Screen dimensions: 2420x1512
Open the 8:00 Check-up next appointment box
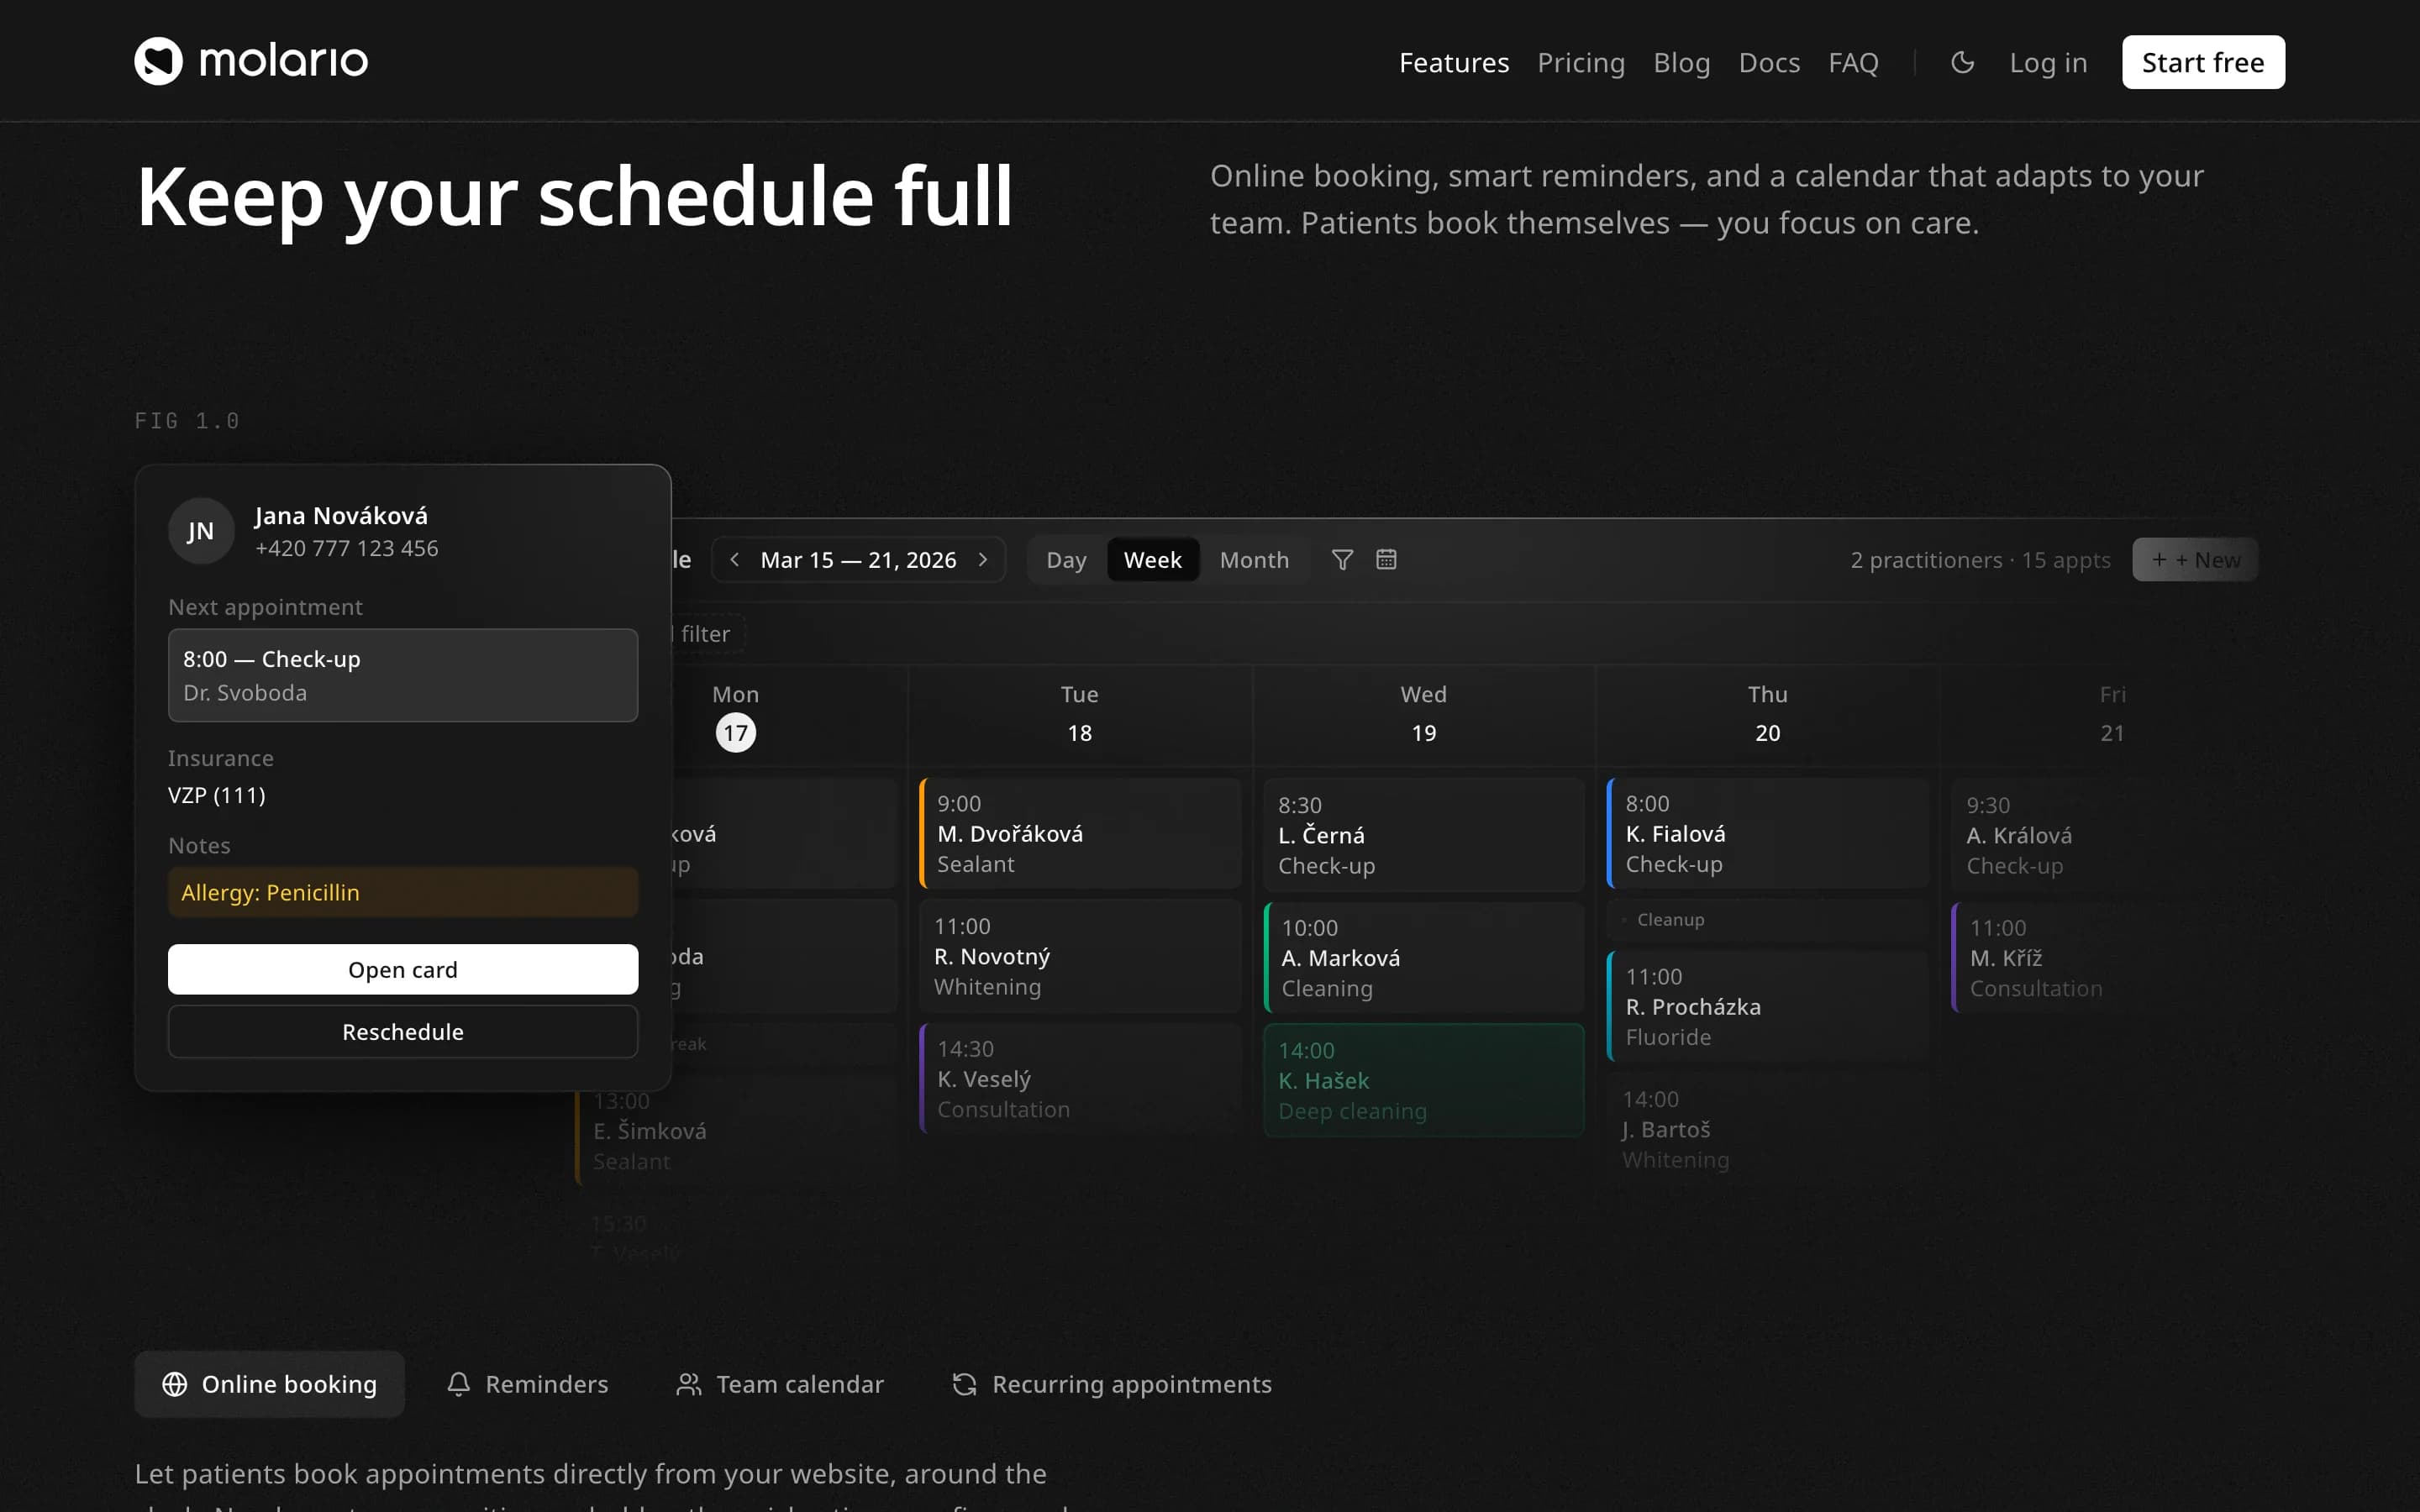point(403,675)
